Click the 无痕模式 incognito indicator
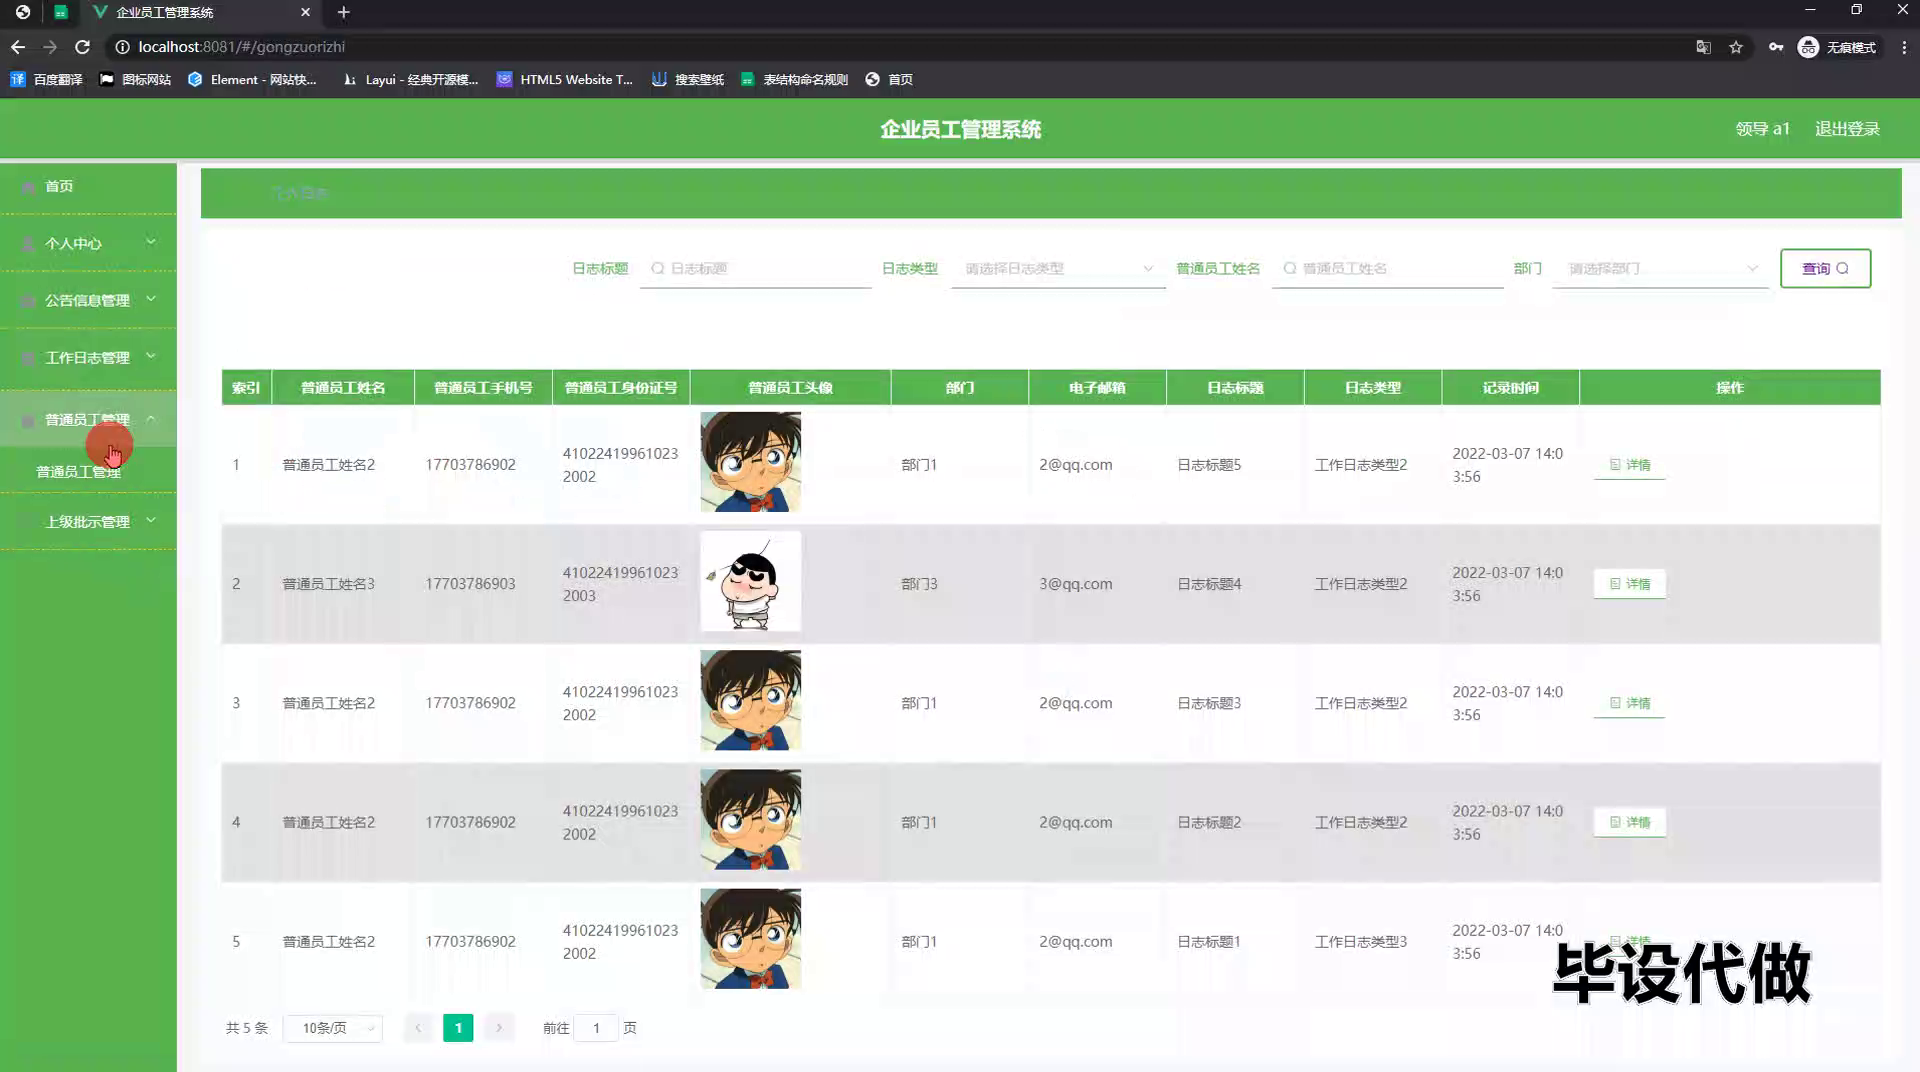1920x1072 pixels. [x=1837, y=47]
